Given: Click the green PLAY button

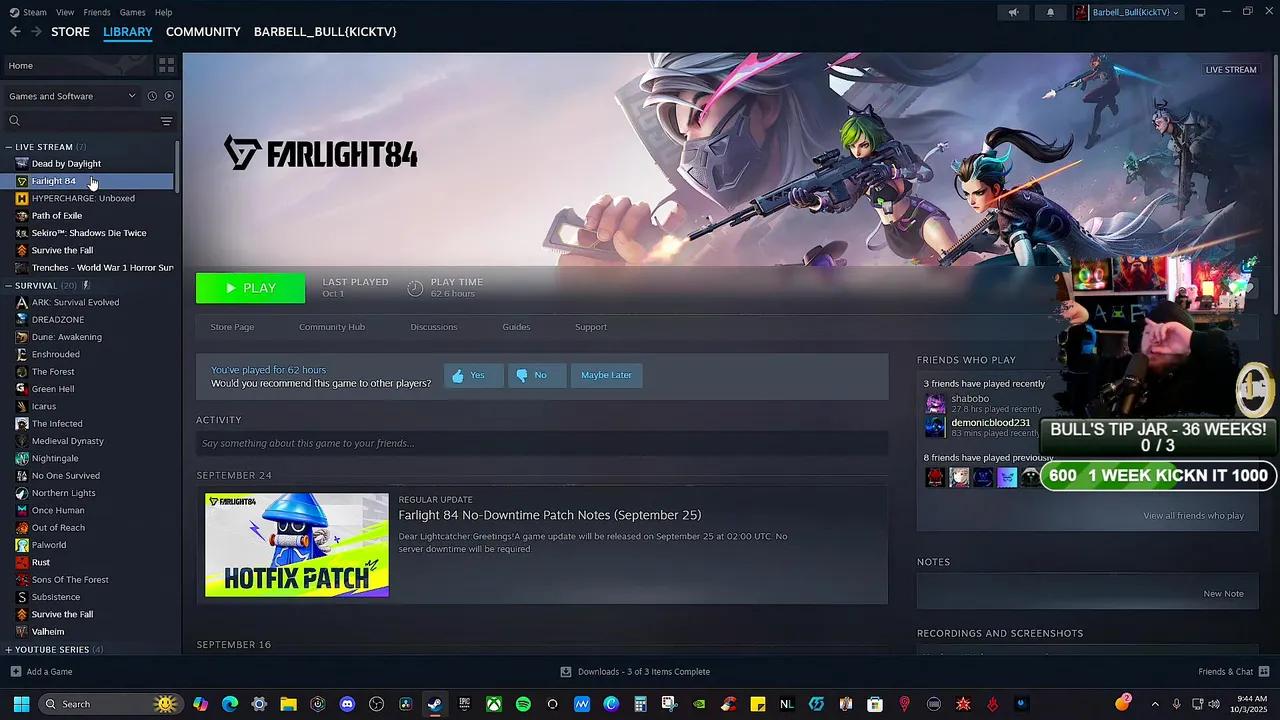Looking at the screenshot, I should [x=250, y=288].
